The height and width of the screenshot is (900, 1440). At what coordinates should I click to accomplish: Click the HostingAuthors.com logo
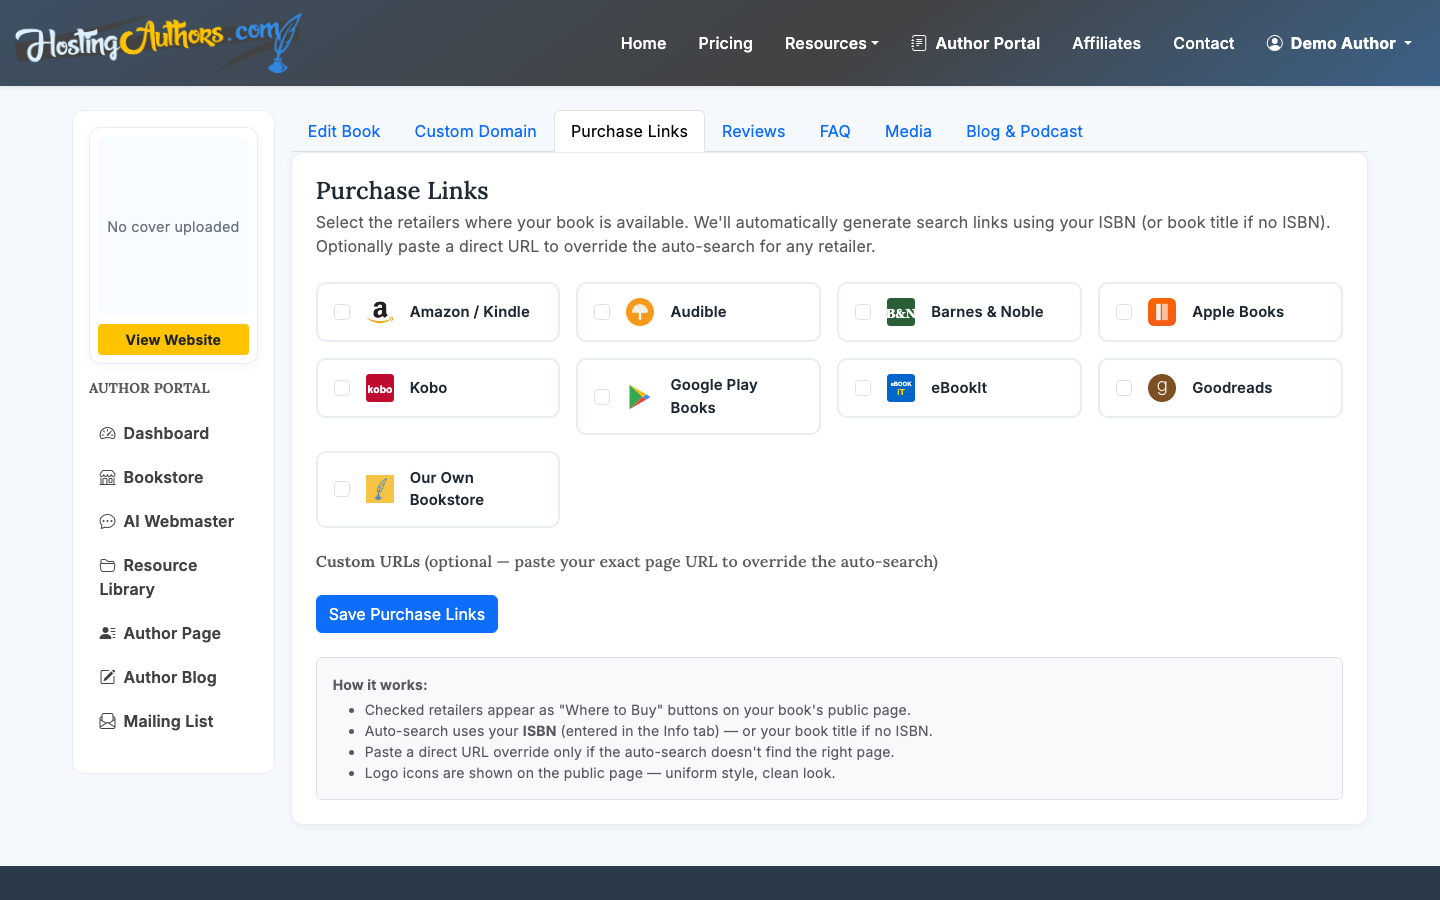[158, 43]
